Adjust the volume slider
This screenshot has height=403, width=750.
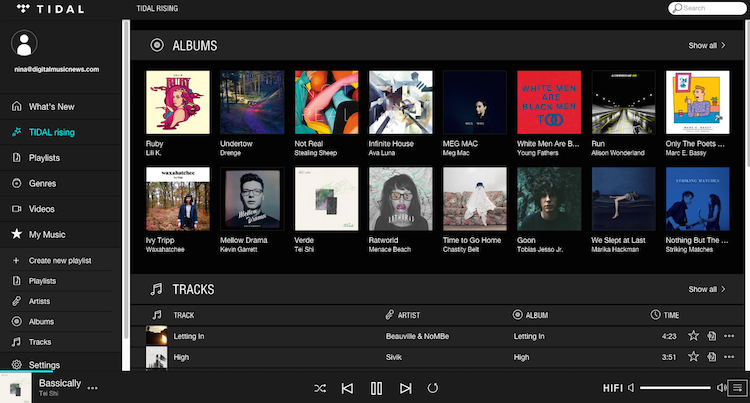(675, 387)
